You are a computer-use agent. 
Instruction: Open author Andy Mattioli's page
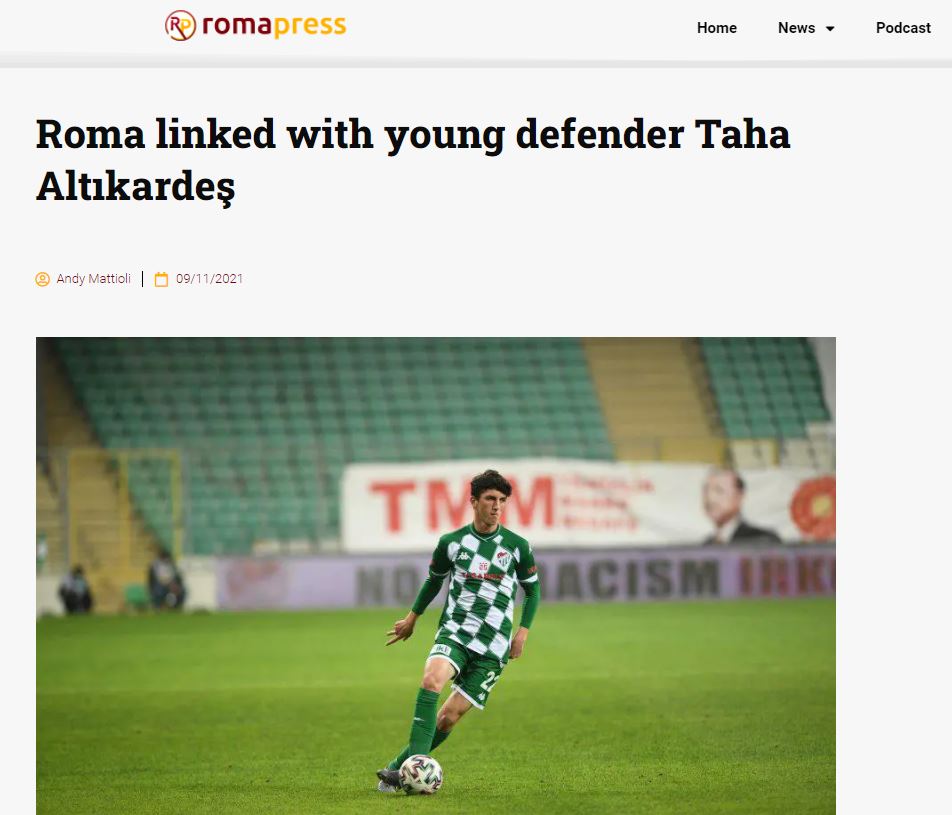tap(94, 279)
